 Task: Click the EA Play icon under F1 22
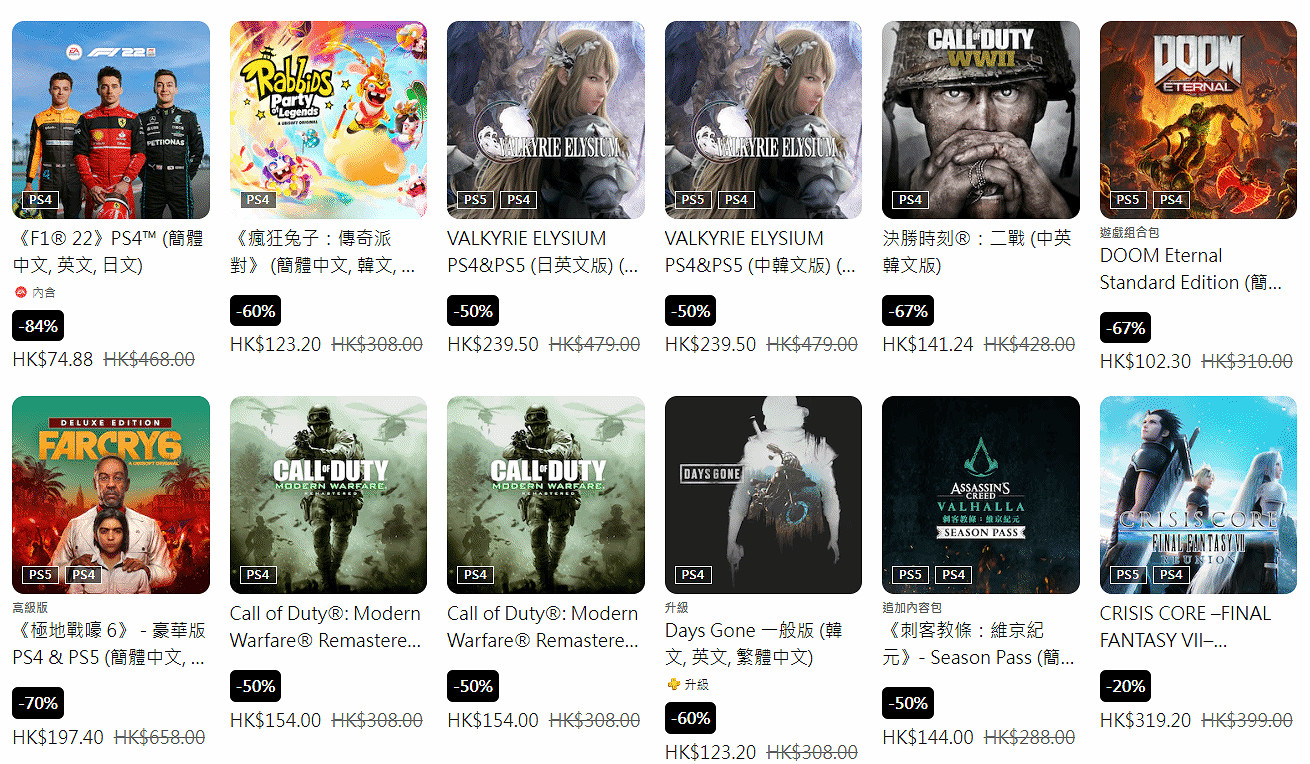pyautogui.click(x=21, y=292)
